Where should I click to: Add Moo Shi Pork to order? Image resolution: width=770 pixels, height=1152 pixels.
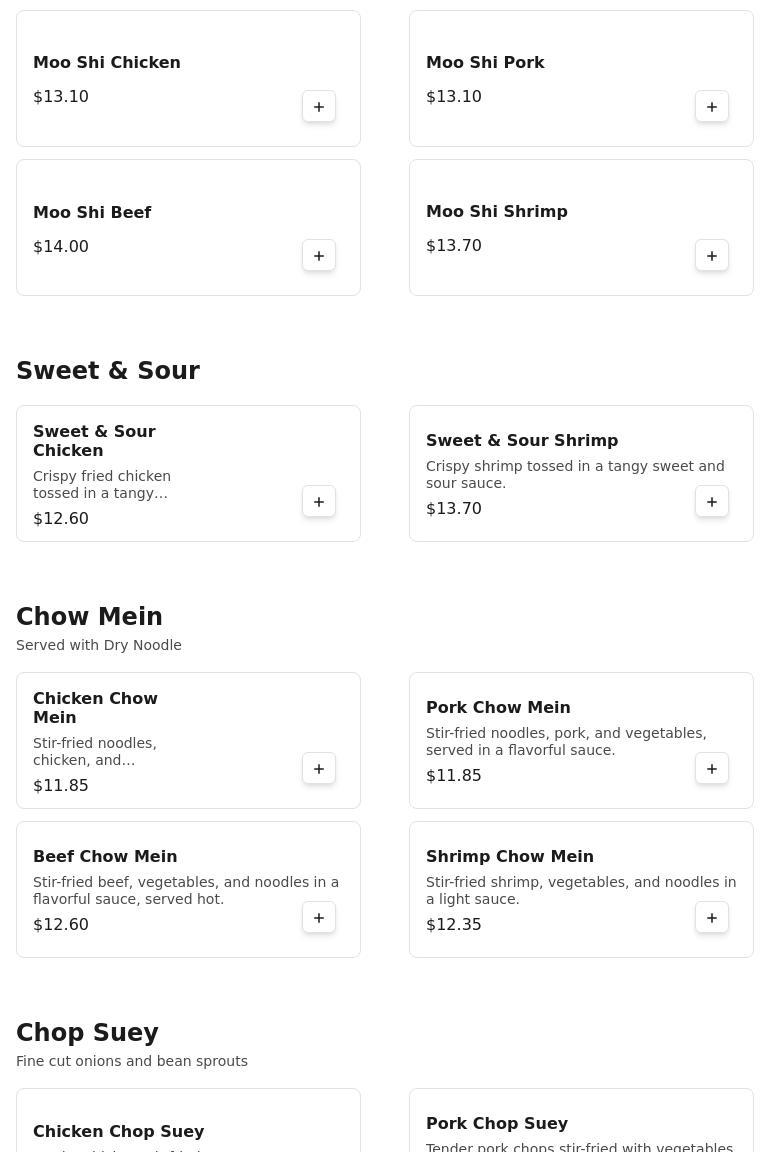coord(712,107)
